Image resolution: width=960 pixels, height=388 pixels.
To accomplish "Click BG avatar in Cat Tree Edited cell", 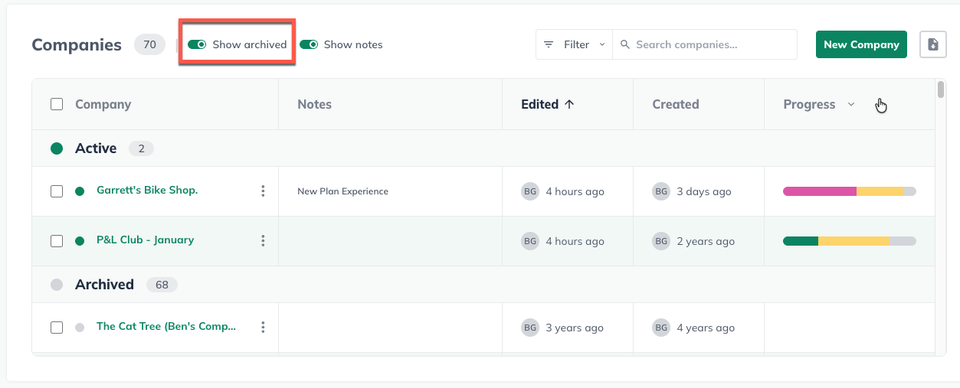I will tap(530, 327).
